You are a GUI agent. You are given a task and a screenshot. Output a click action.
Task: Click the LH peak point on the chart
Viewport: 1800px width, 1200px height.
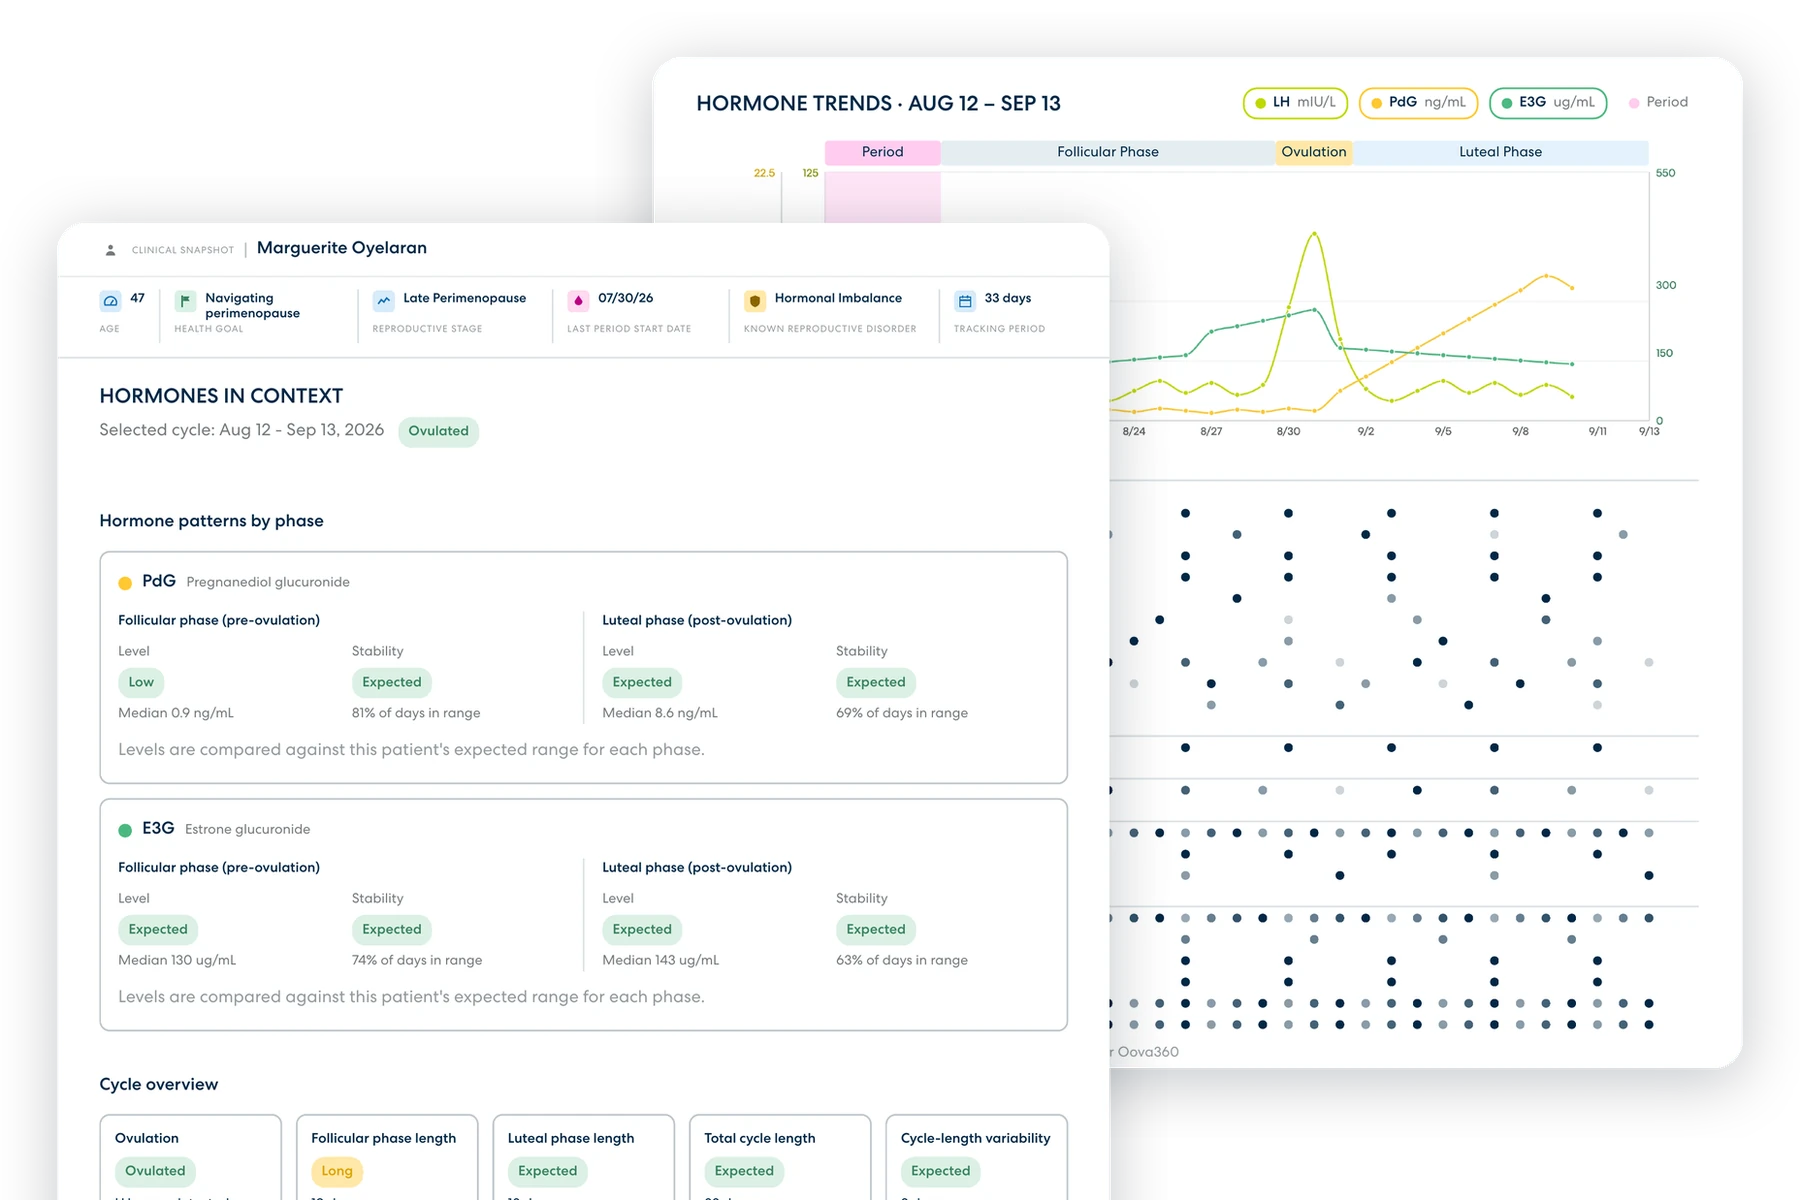coord(1314,234)
